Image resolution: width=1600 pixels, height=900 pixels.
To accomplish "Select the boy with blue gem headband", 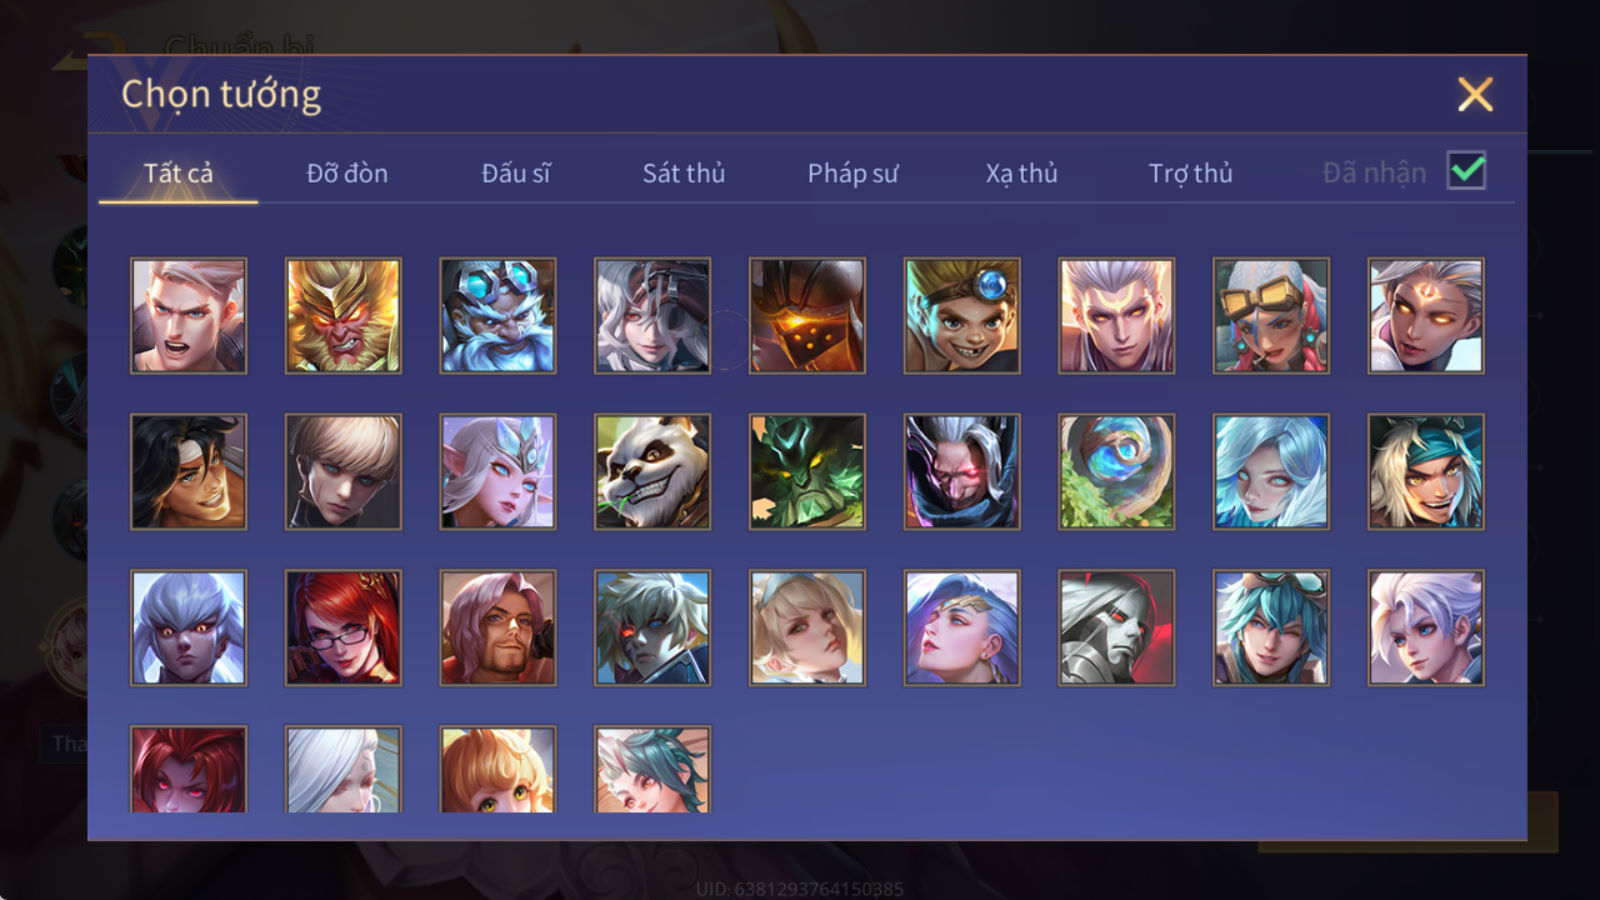I will pyautogui.click(x=962, y=316).
